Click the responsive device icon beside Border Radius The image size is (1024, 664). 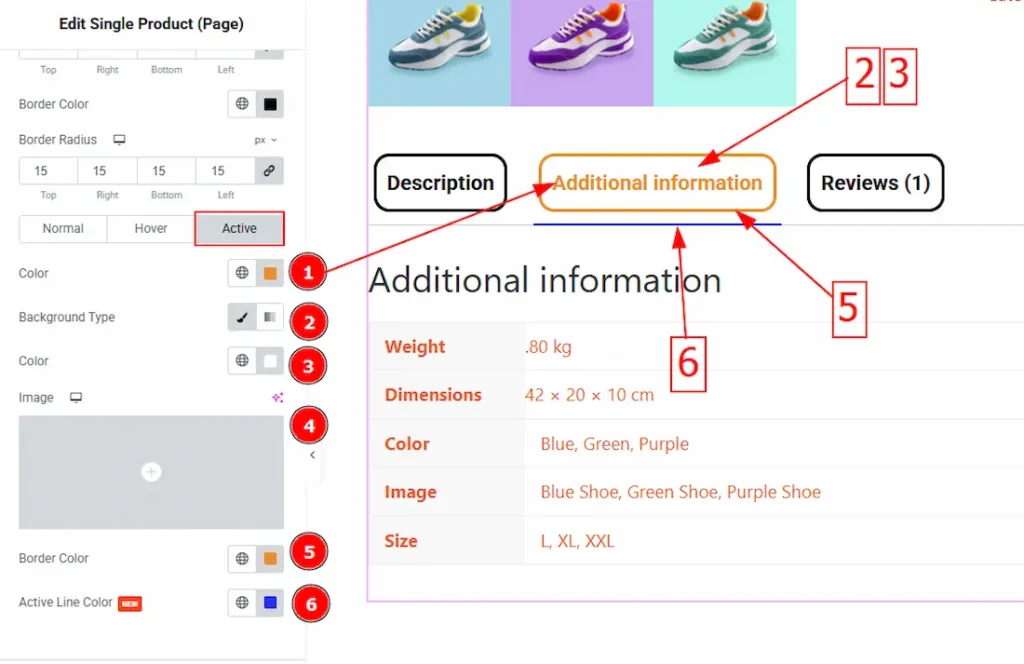point(119,140)
